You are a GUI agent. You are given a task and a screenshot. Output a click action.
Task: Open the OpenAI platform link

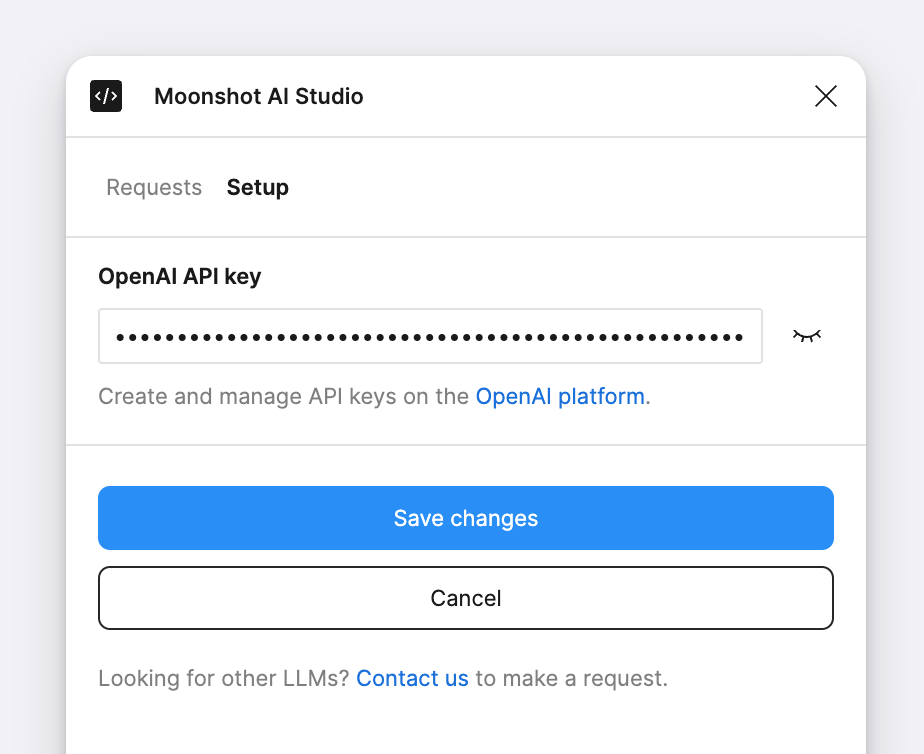tap(560, 396)
